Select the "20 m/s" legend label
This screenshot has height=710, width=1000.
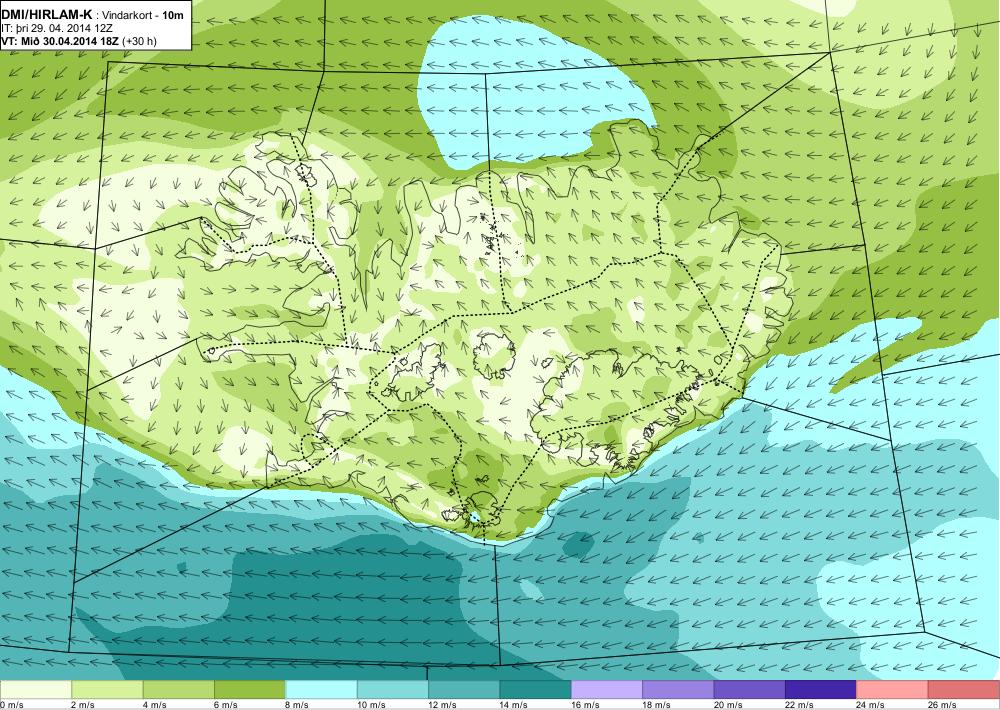pyautogui.click(x=729, y=705)
